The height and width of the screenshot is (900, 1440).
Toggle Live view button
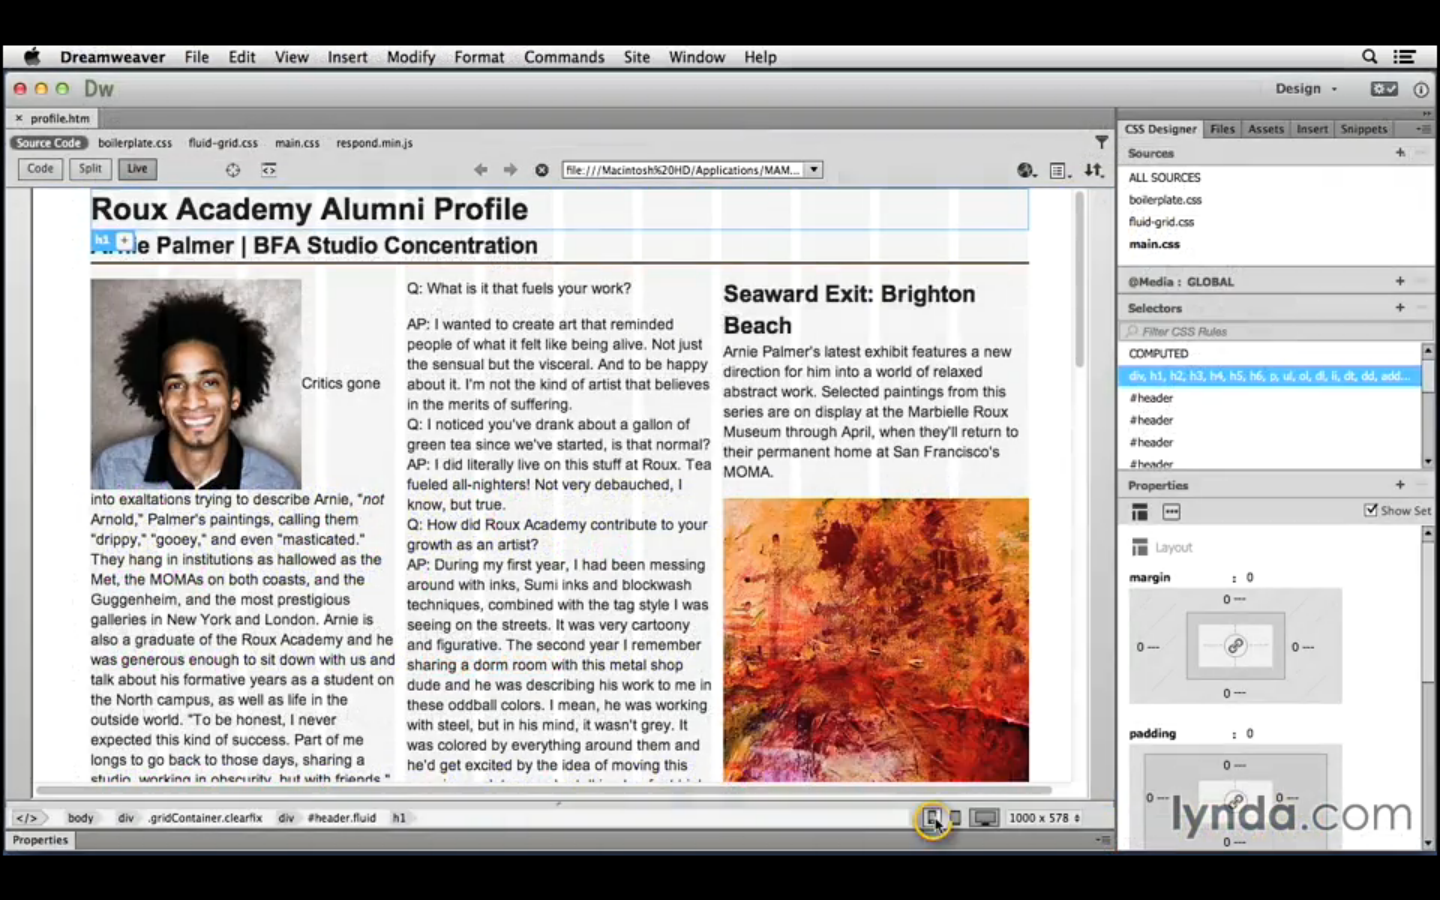click(x=137, y=169)
